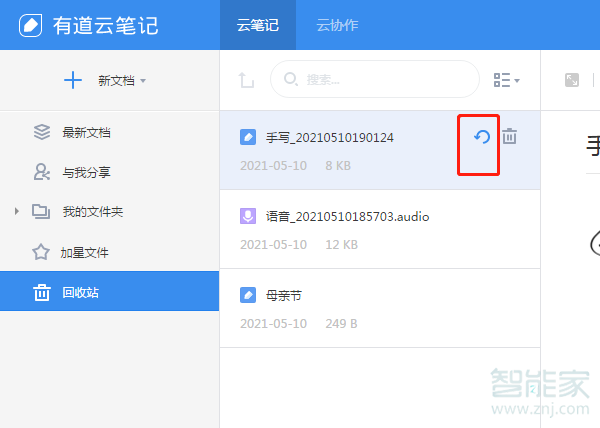This screenshot has width=600, height=428.
Task: Expand the 我的文件夹 tree arrow
Action: tap(16, 212)
